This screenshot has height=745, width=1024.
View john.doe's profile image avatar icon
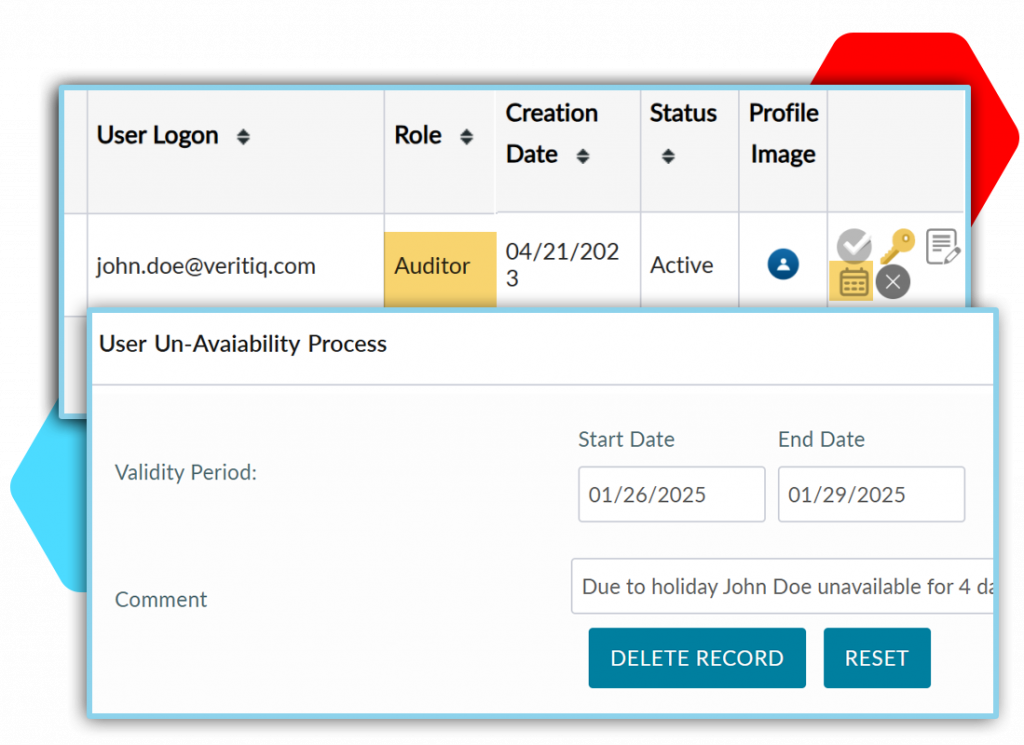[x=783, y=263]
